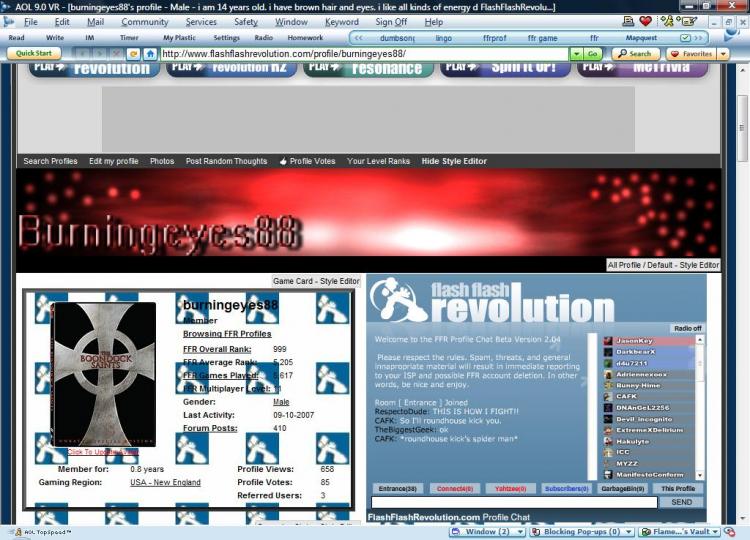Click the flash flash revolution chat logo
Screen dimensions: 750x540
tap(493, 301)
